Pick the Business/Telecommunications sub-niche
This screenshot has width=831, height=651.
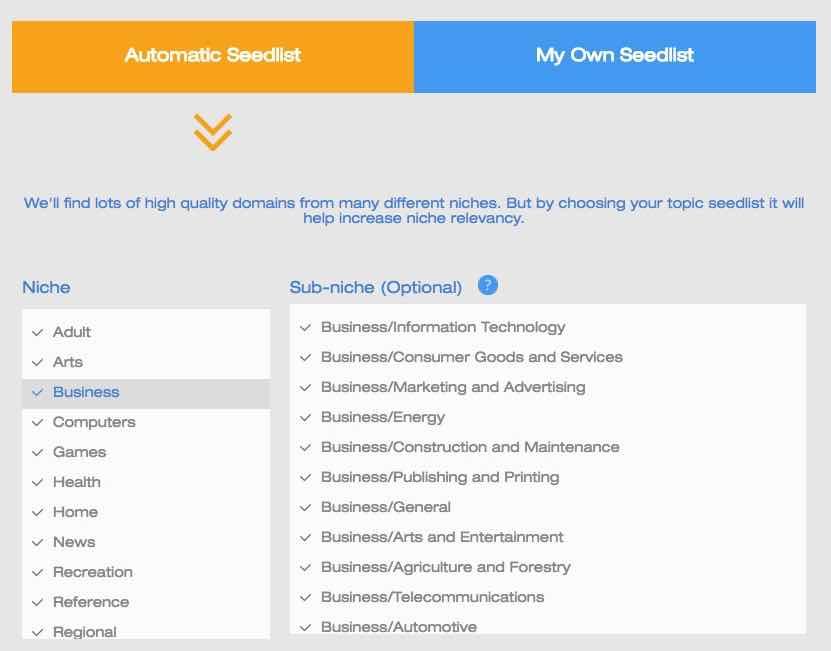click(432, 597)
